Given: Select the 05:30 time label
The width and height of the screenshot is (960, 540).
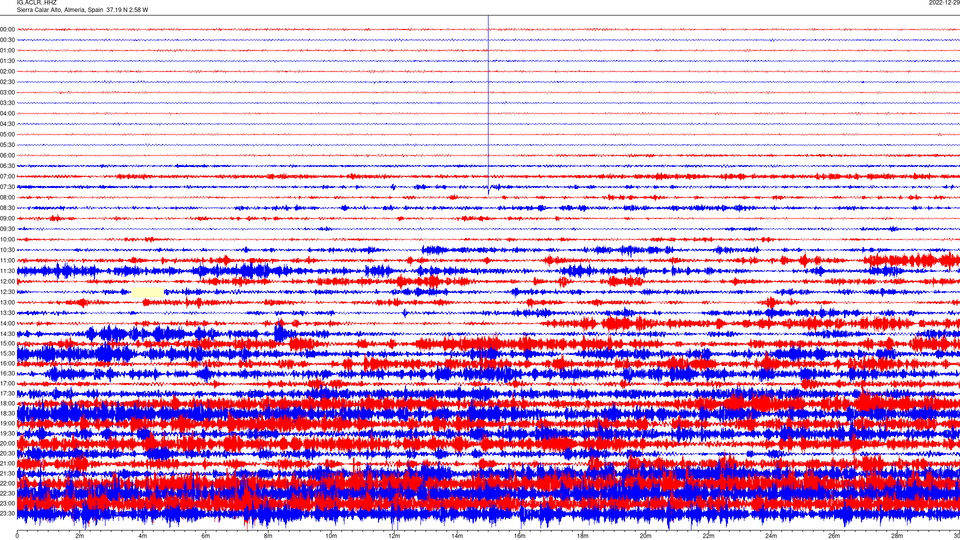Looking at the screenshot, I should (8, 144).
